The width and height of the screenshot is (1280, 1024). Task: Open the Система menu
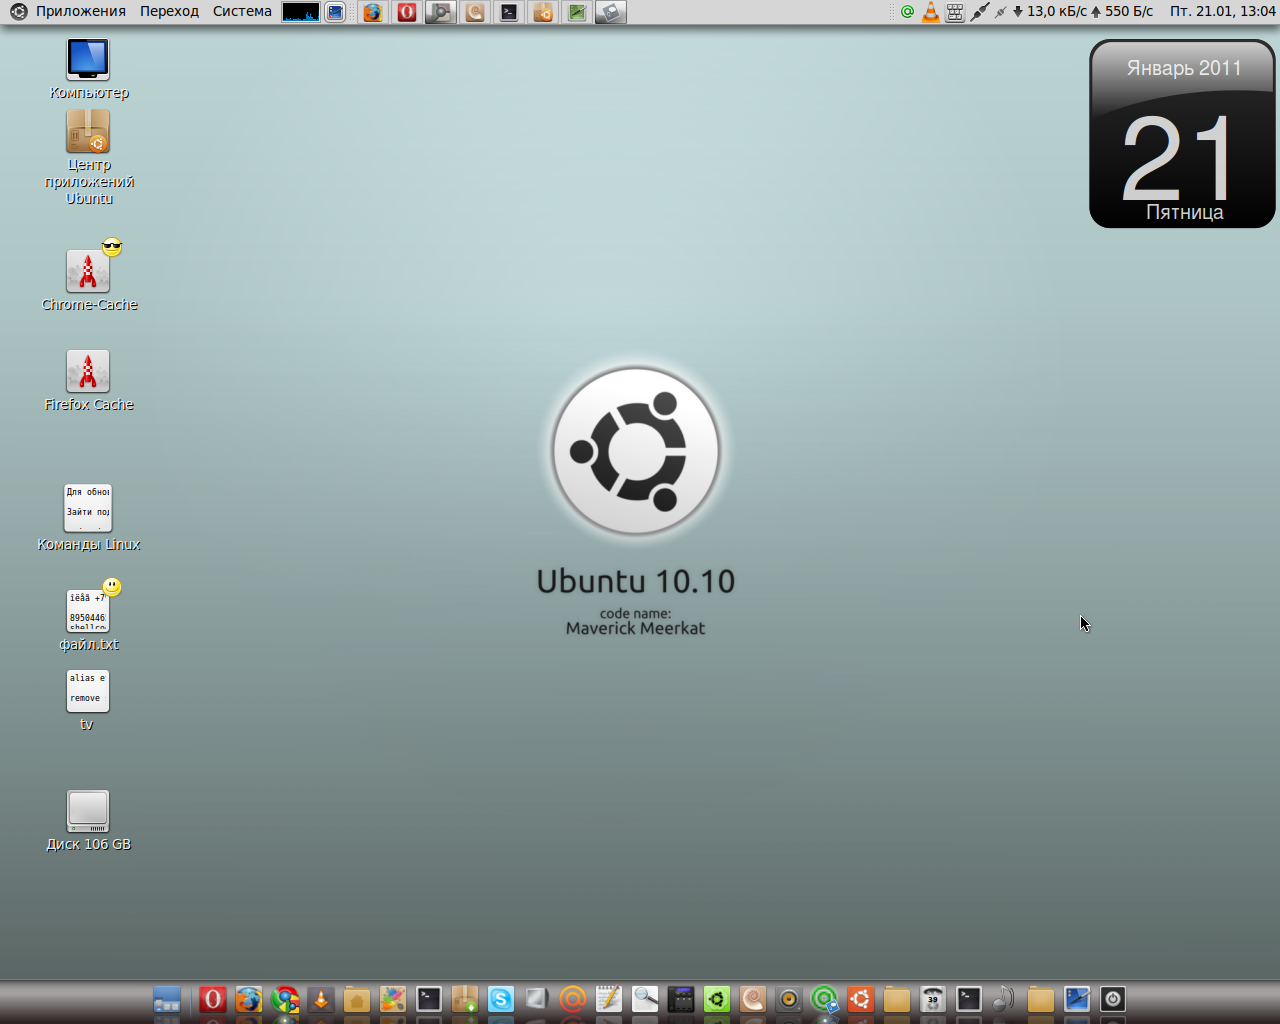(242, 11)
